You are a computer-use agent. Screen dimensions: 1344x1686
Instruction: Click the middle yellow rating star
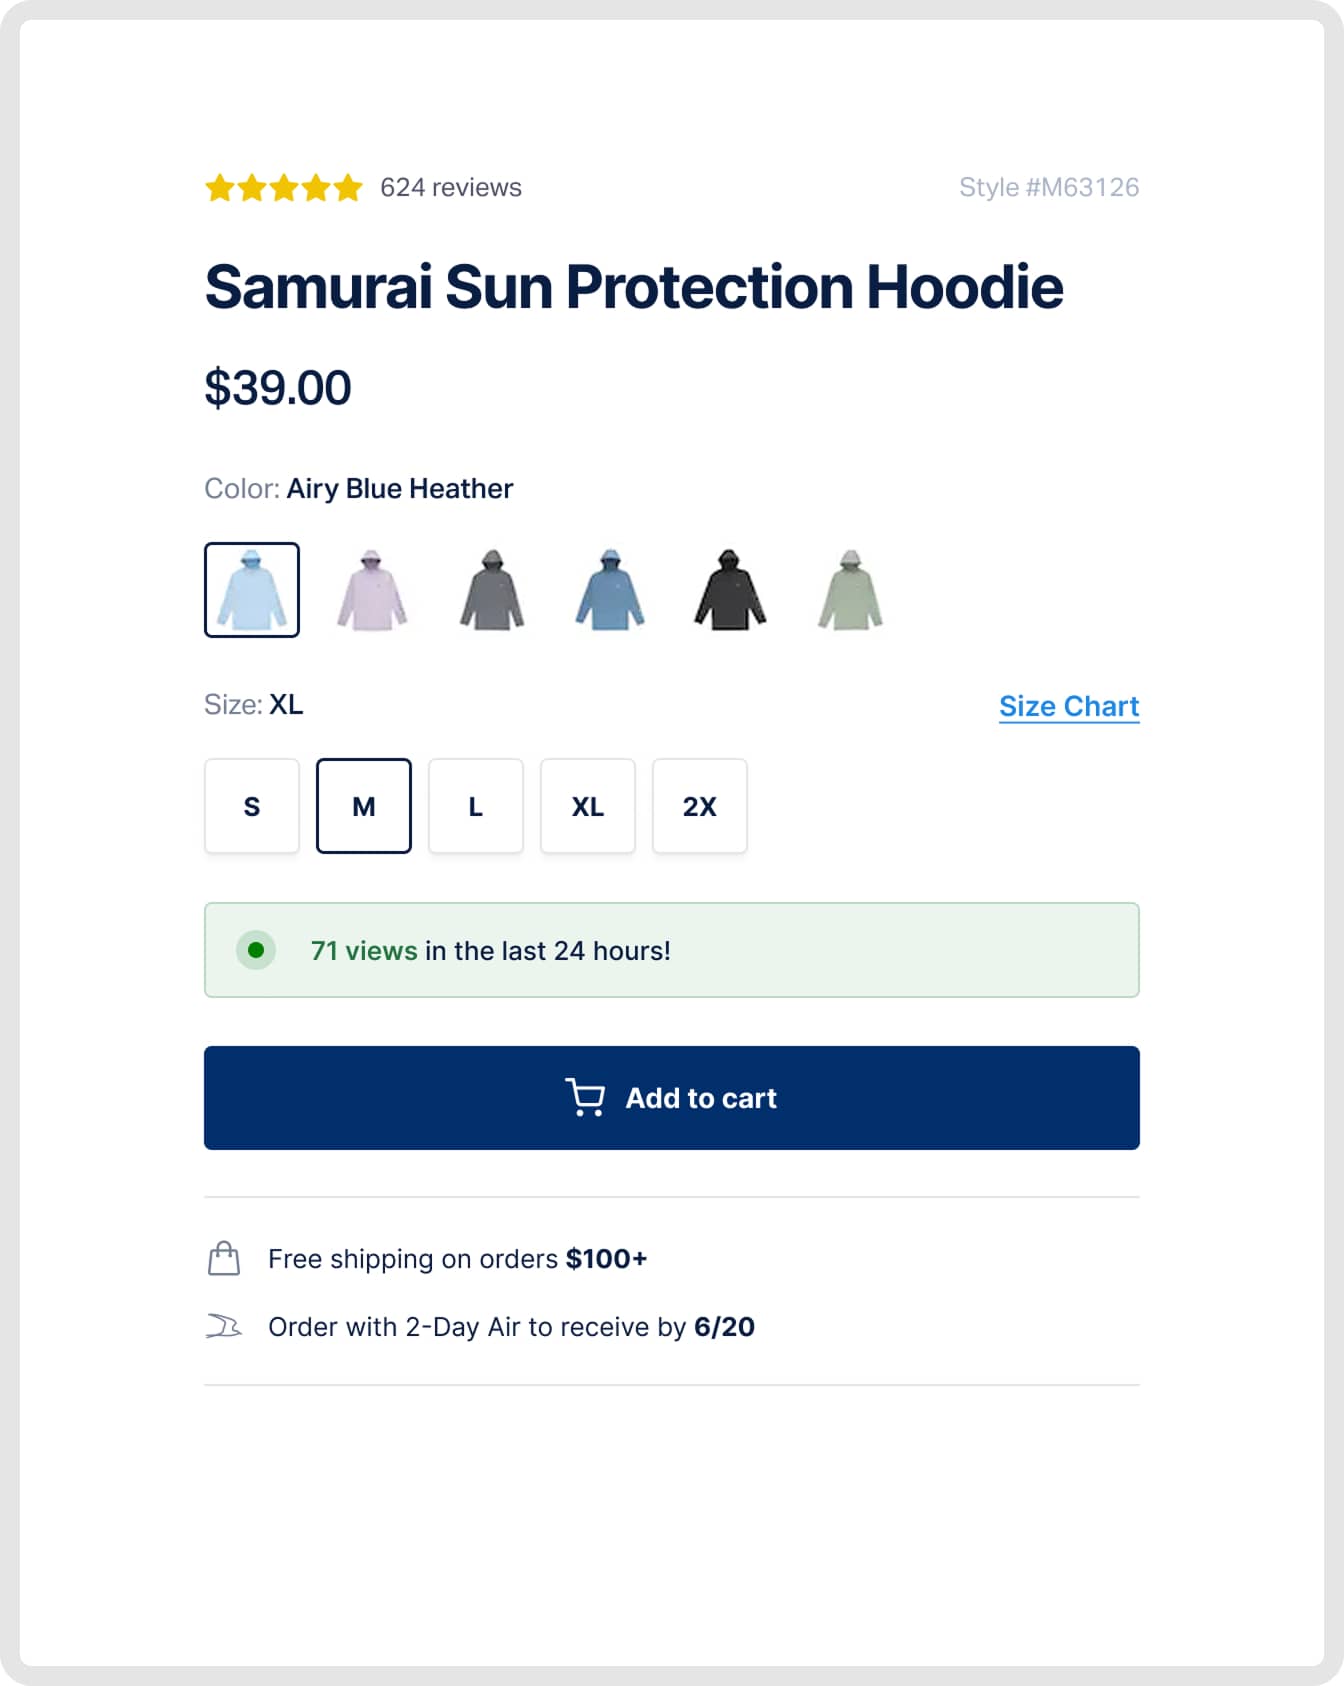click(x=284, y=187)
